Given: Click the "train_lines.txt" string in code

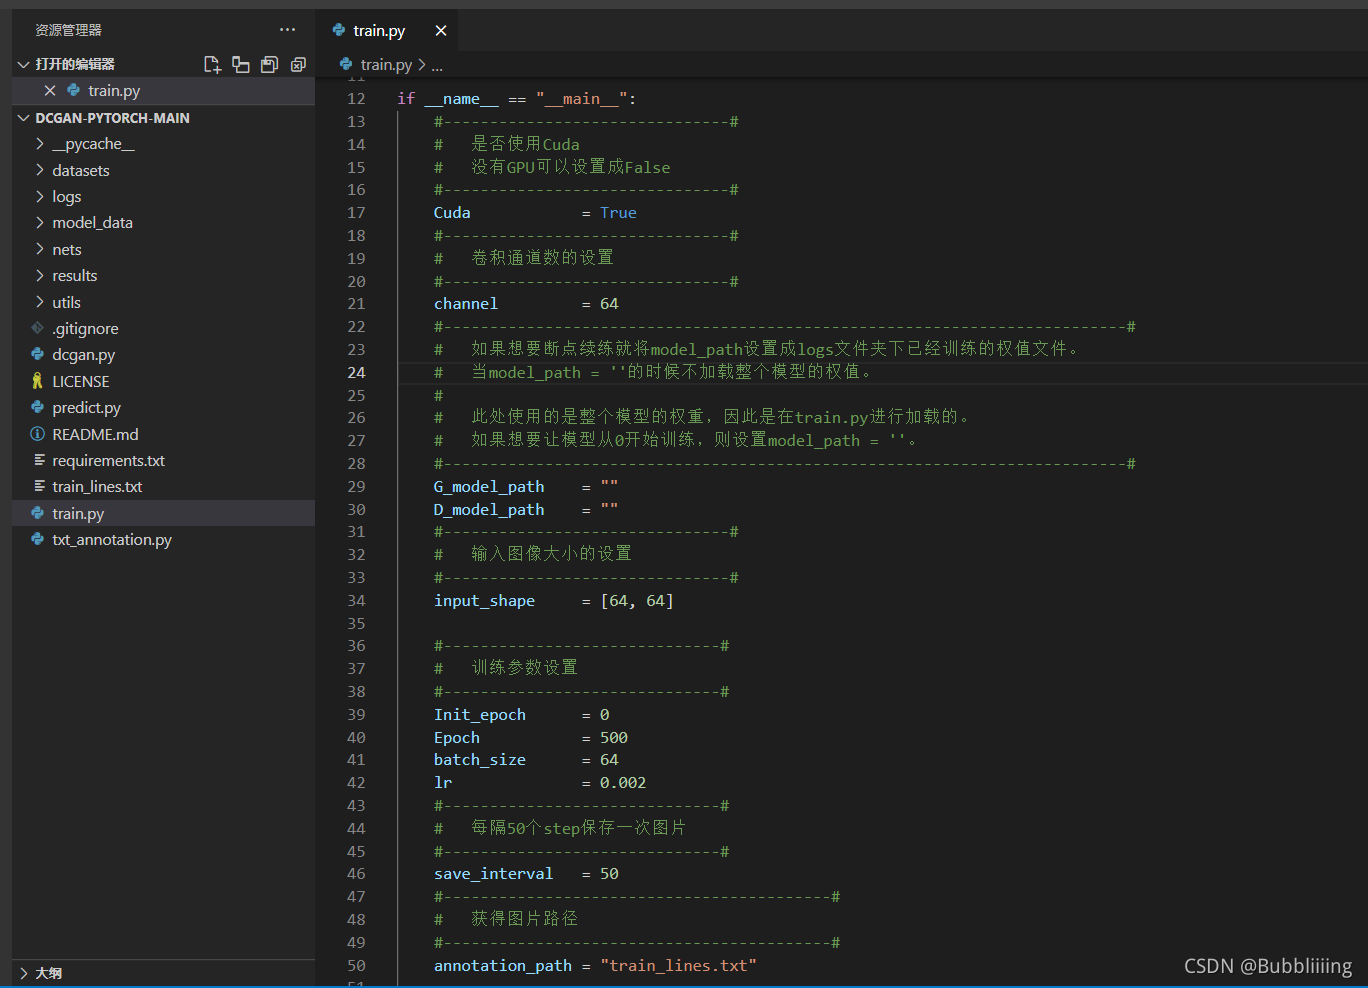Looking at the screenshot, I should pos(679,966).
